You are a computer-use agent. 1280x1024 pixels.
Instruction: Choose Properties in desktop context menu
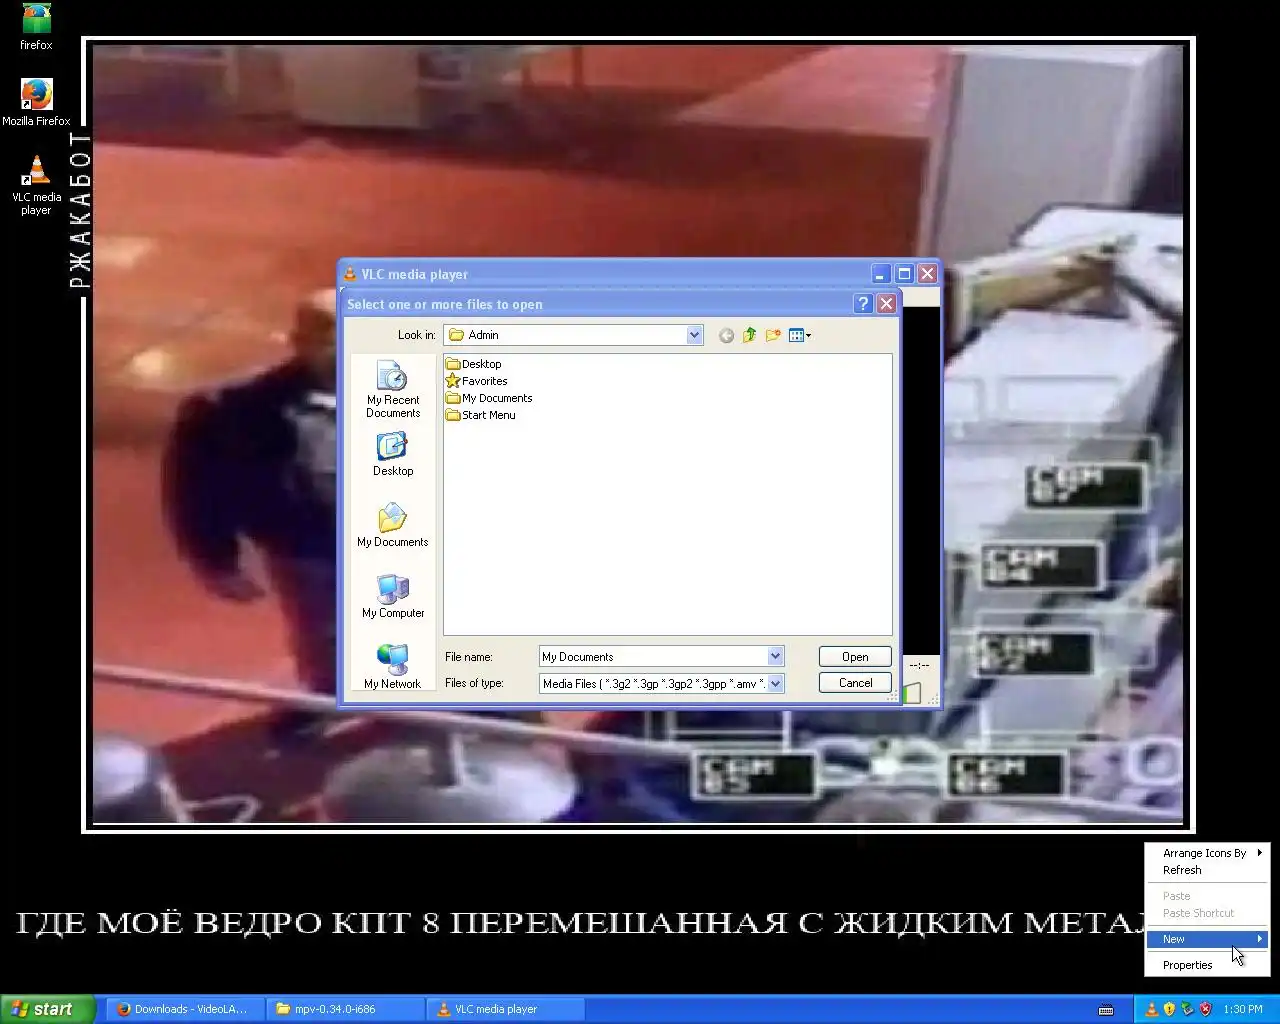(1207, 965)
